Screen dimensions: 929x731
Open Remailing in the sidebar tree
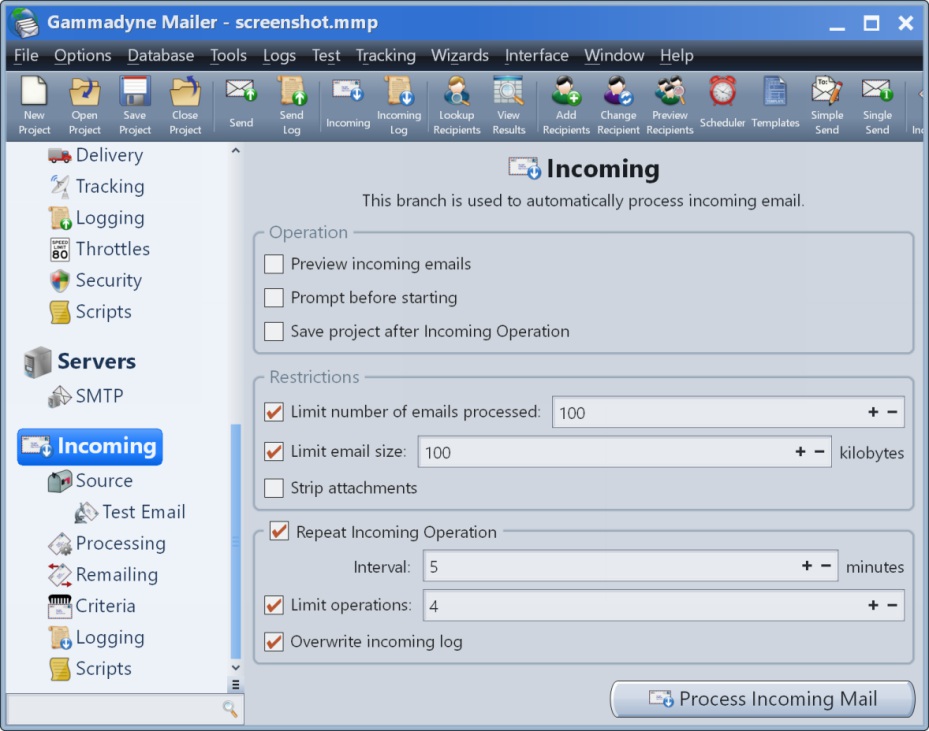tap(104, 575)
